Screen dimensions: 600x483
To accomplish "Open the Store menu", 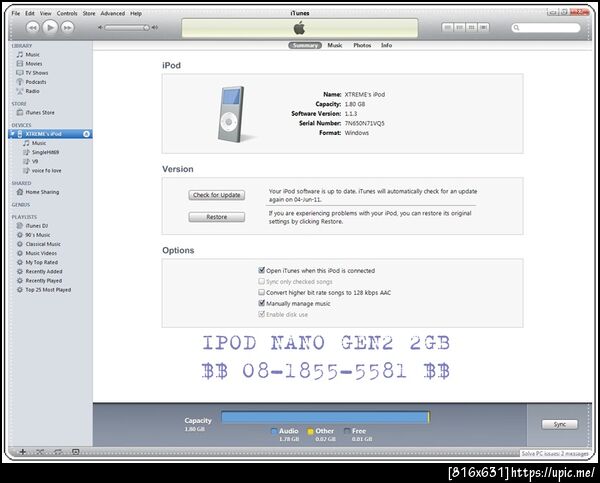I will tap(89, 13).
